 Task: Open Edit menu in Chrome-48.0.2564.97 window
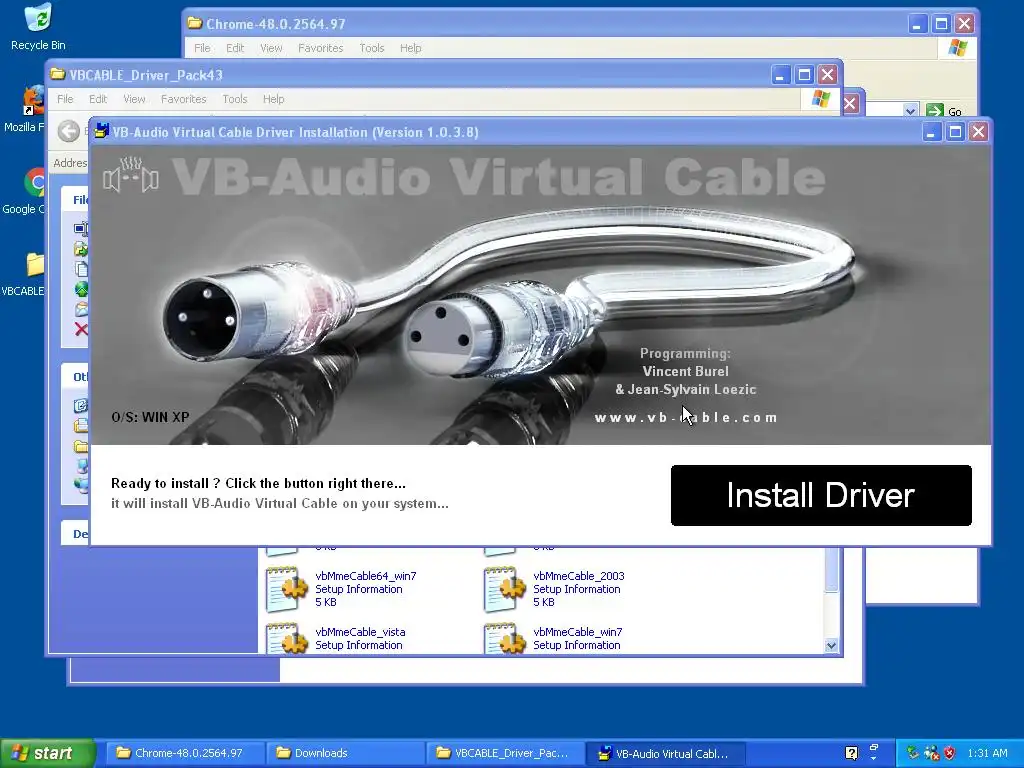click(x=235, y=48)
